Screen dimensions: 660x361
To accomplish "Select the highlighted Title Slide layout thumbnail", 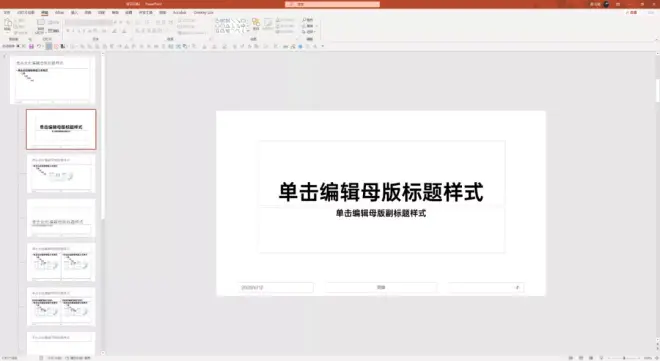I will click(x=61, y=130).
